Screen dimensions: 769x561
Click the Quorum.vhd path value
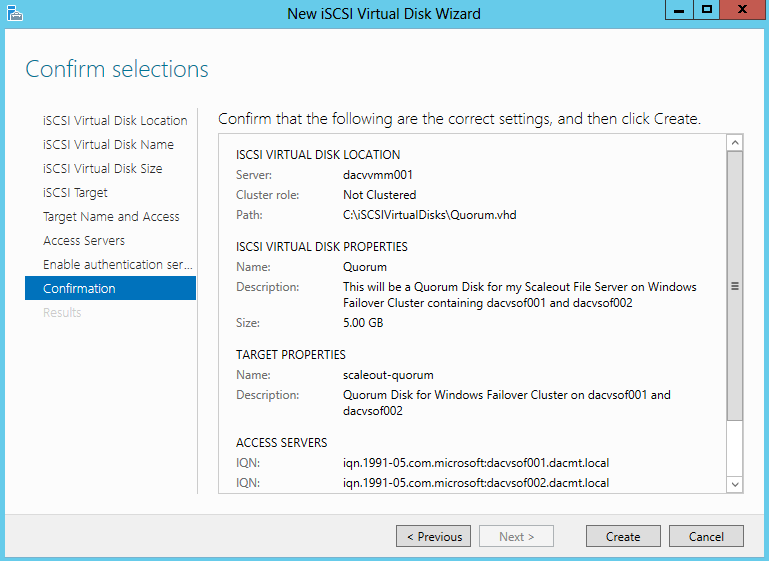pos(430,215)
